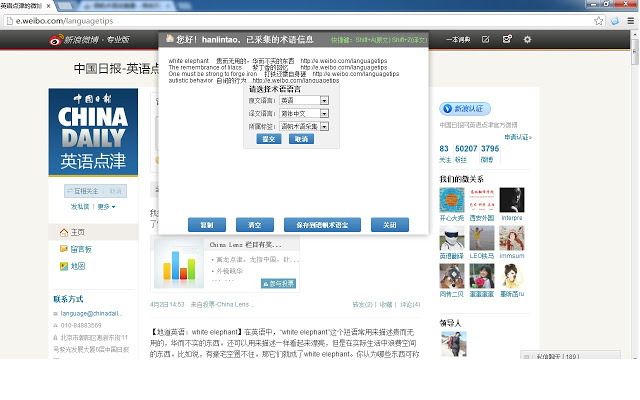Click the 主页 home icon in sidebar

click(64, 232)
